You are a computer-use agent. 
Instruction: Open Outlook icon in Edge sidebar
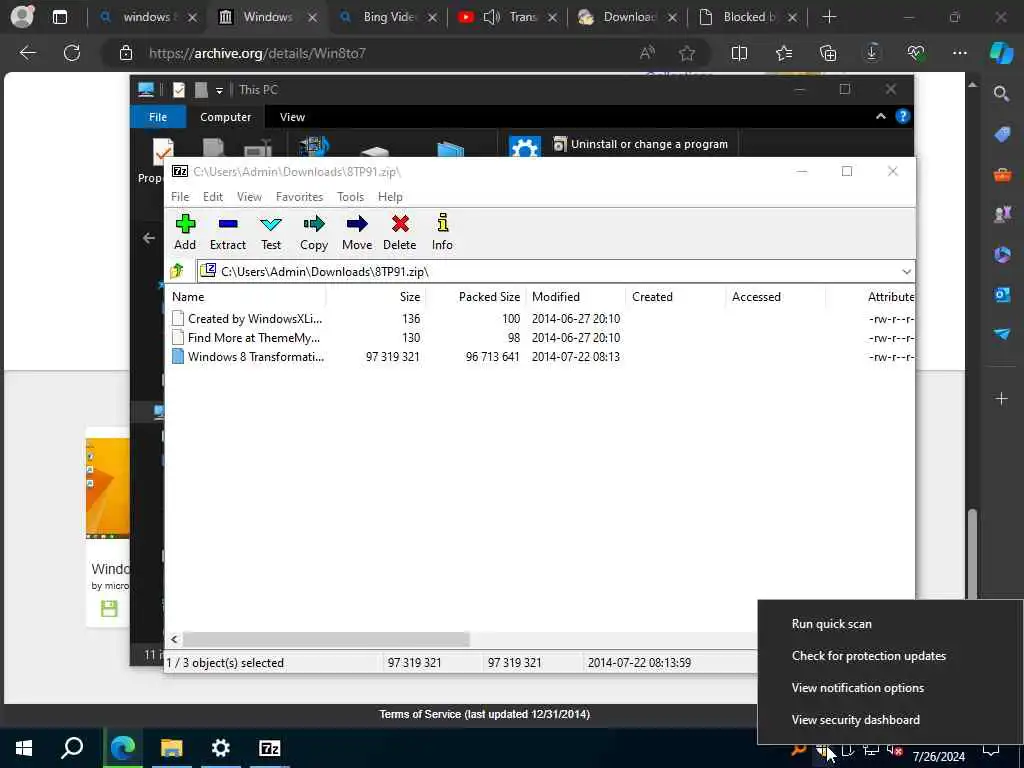(1002, 295)
